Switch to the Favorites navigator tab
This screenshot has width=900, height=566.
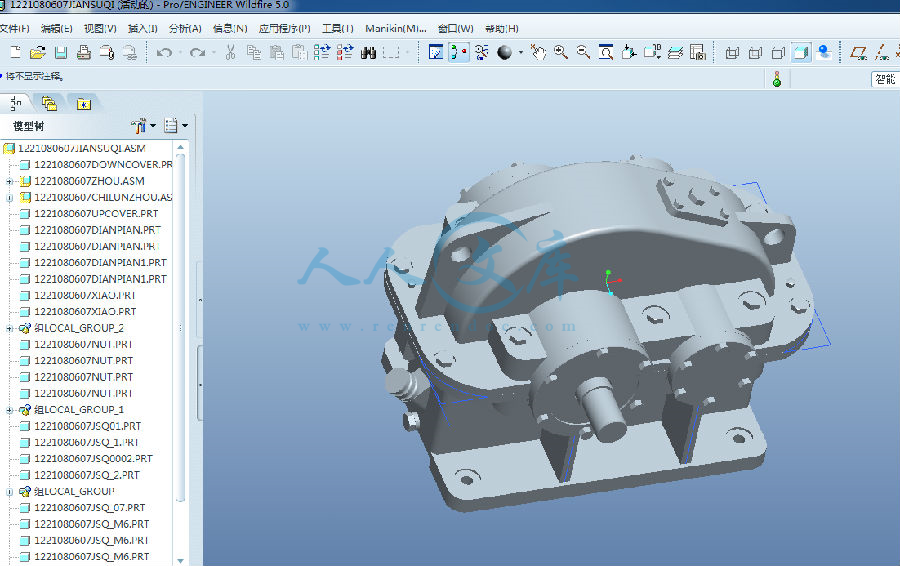82,102
